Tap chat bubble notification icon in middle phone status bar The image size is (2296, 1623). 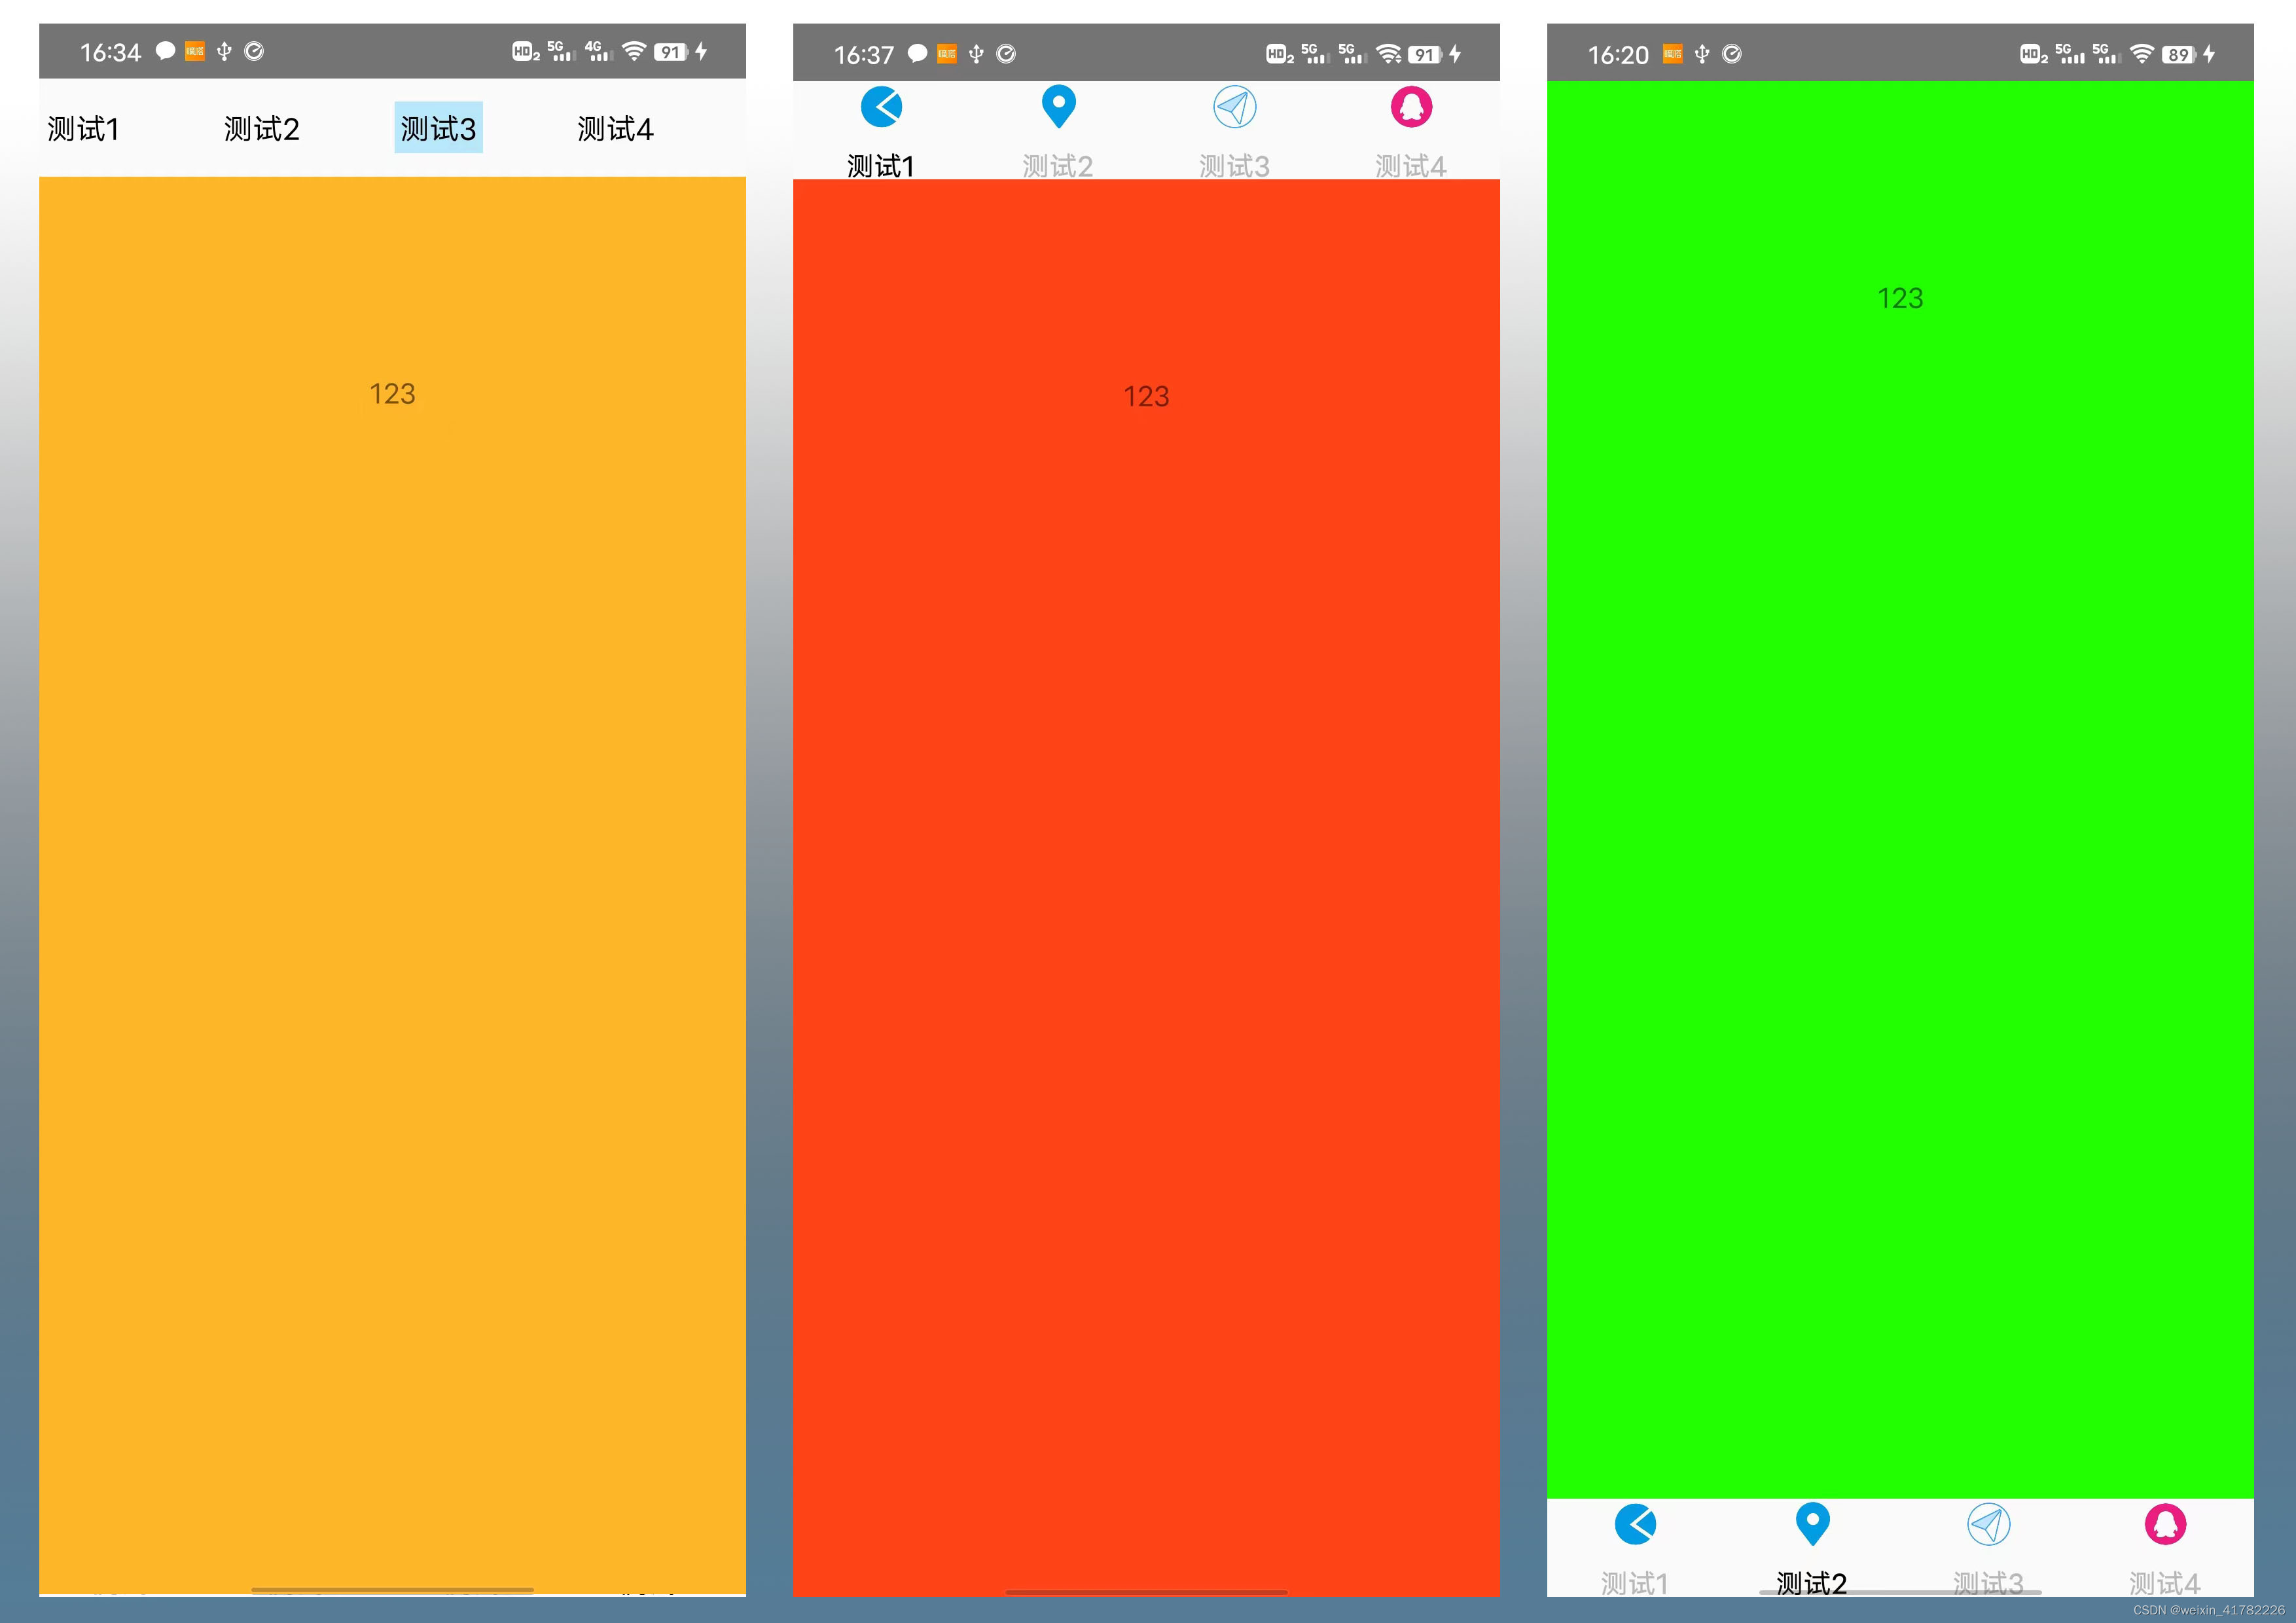(917, 54)
